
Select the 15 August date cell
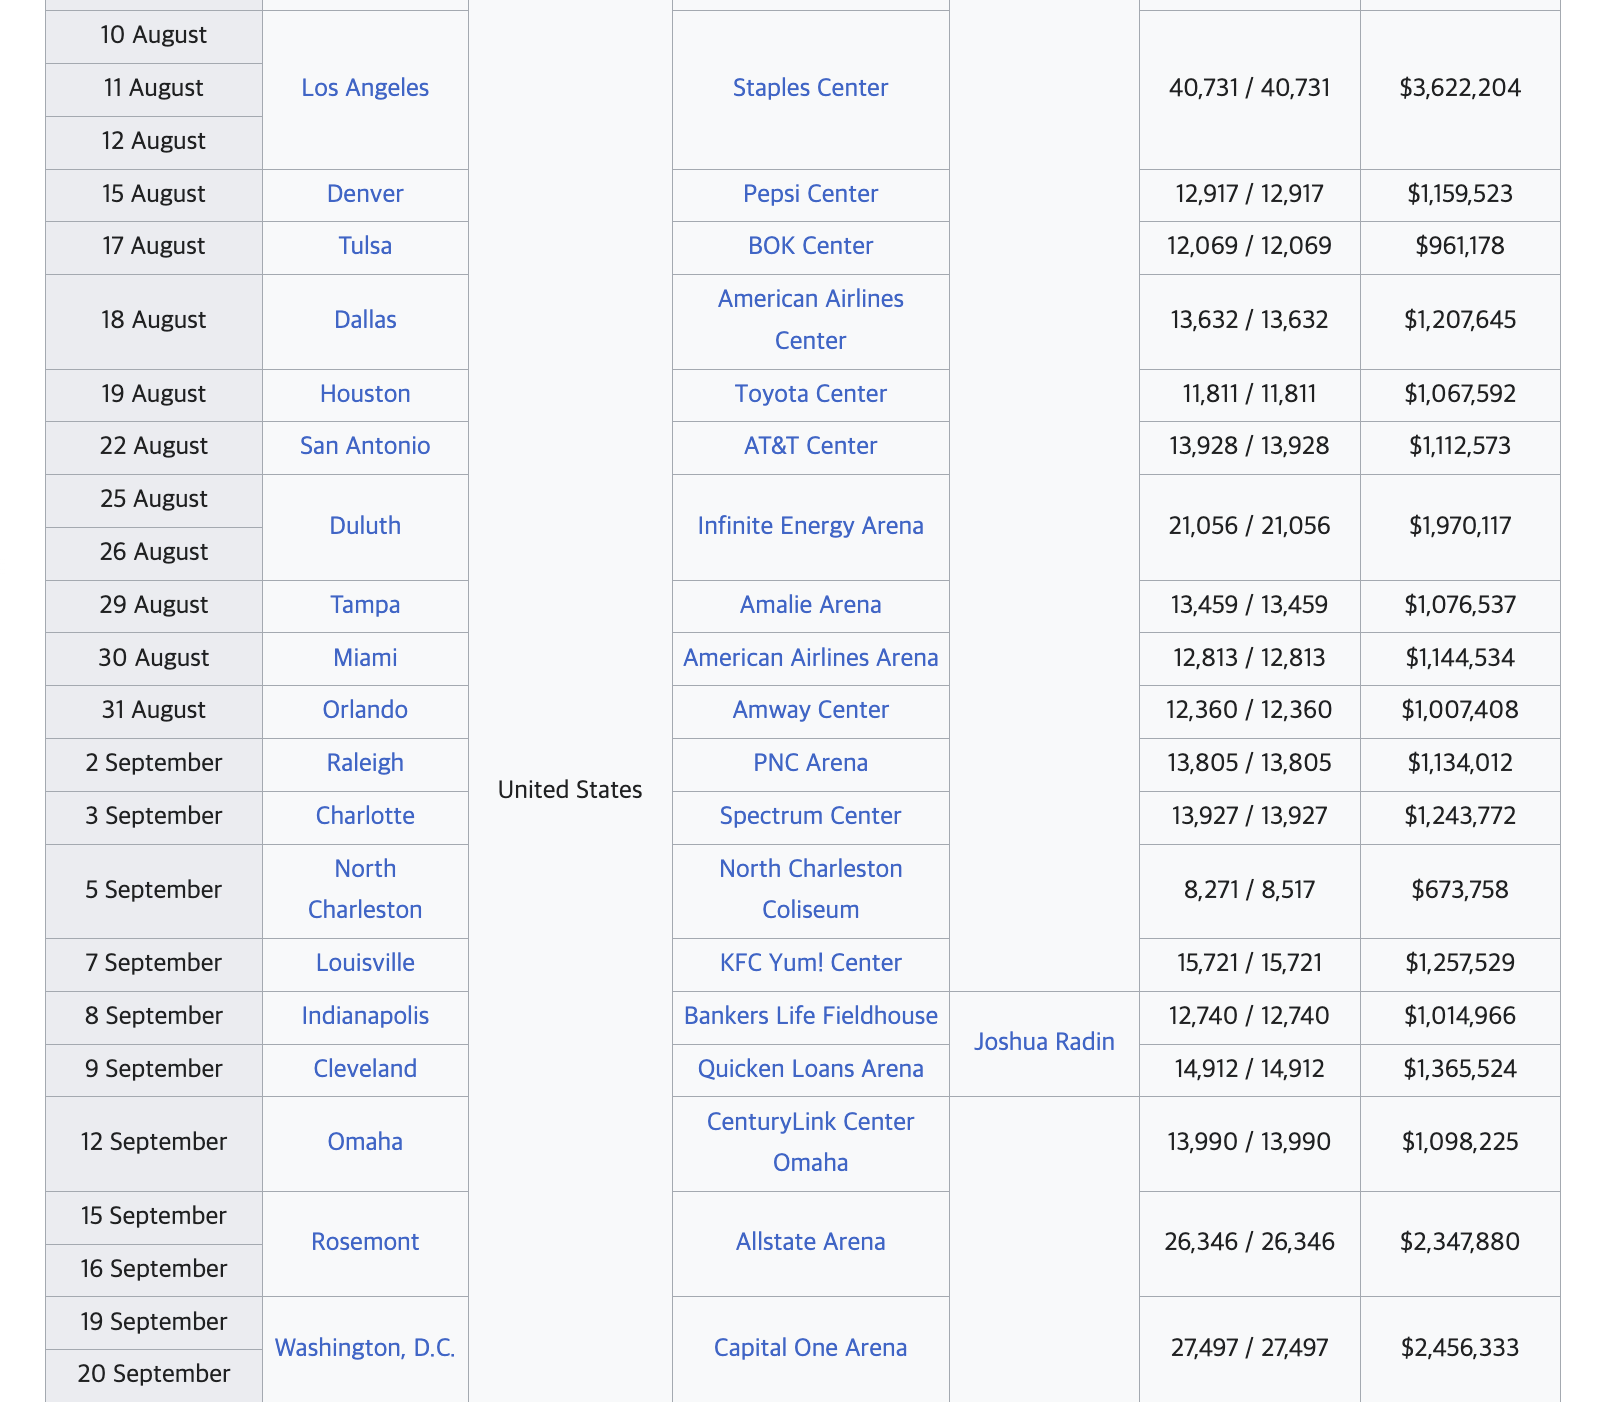click(x=154, y=194)
